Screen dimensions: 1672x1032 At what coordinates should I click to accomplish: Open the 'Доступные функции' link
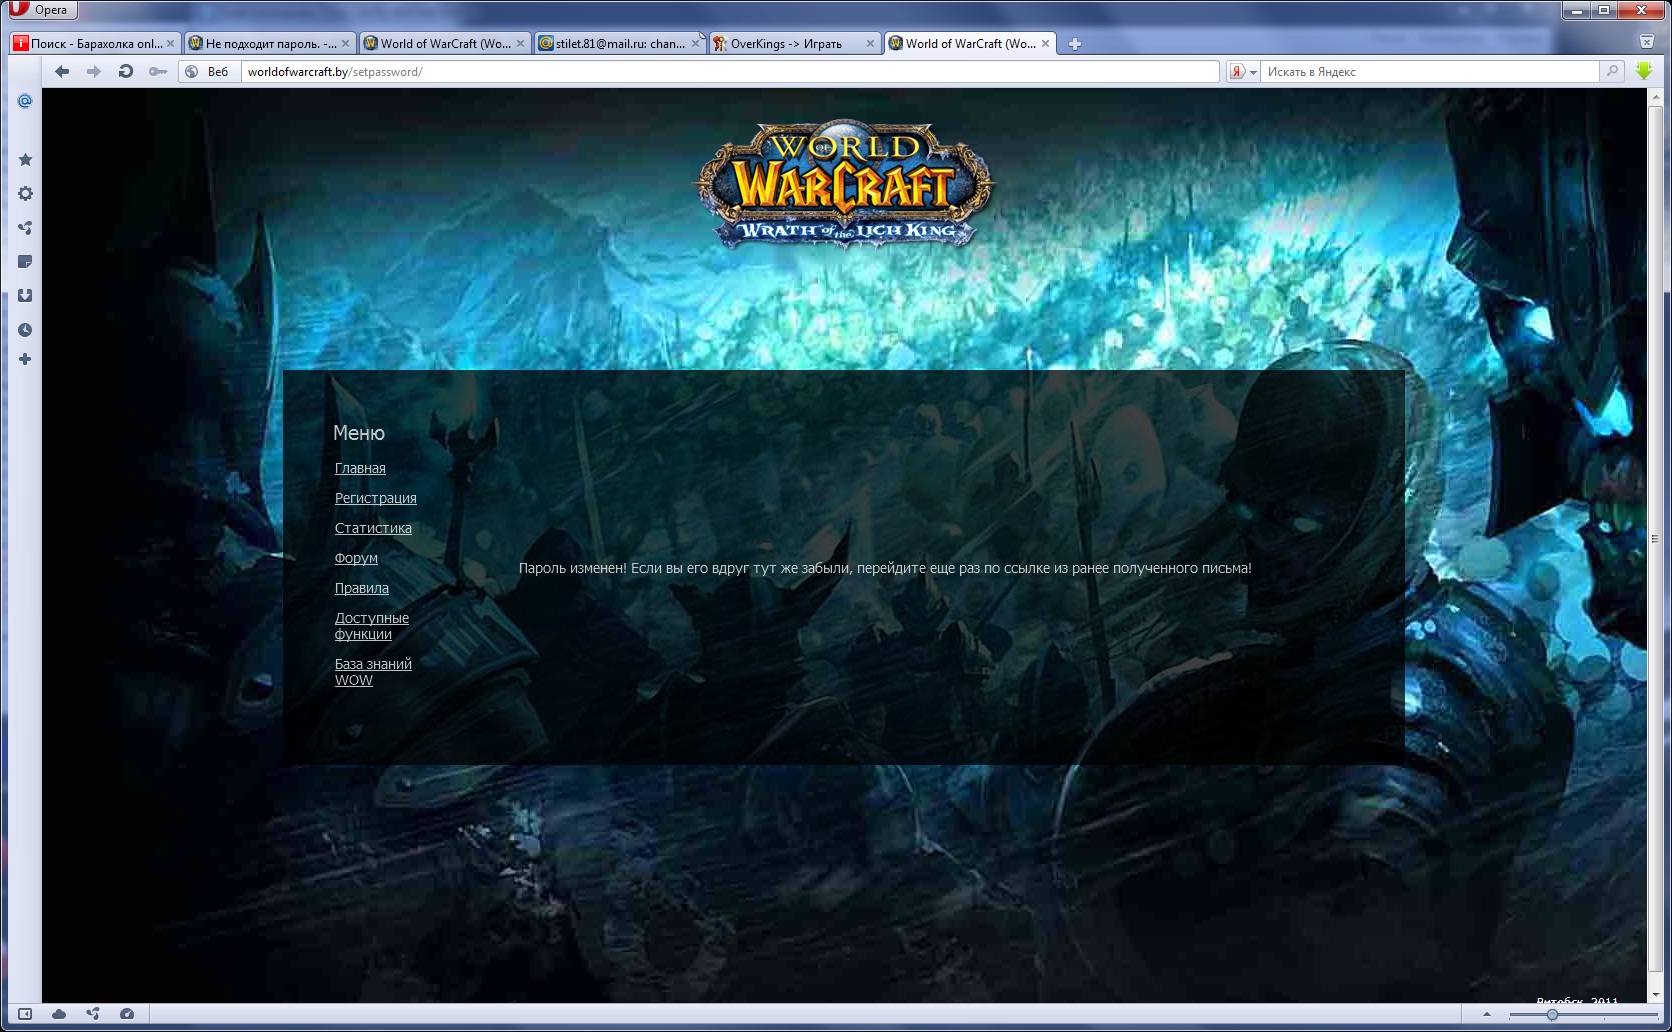(x=372, y=626)
